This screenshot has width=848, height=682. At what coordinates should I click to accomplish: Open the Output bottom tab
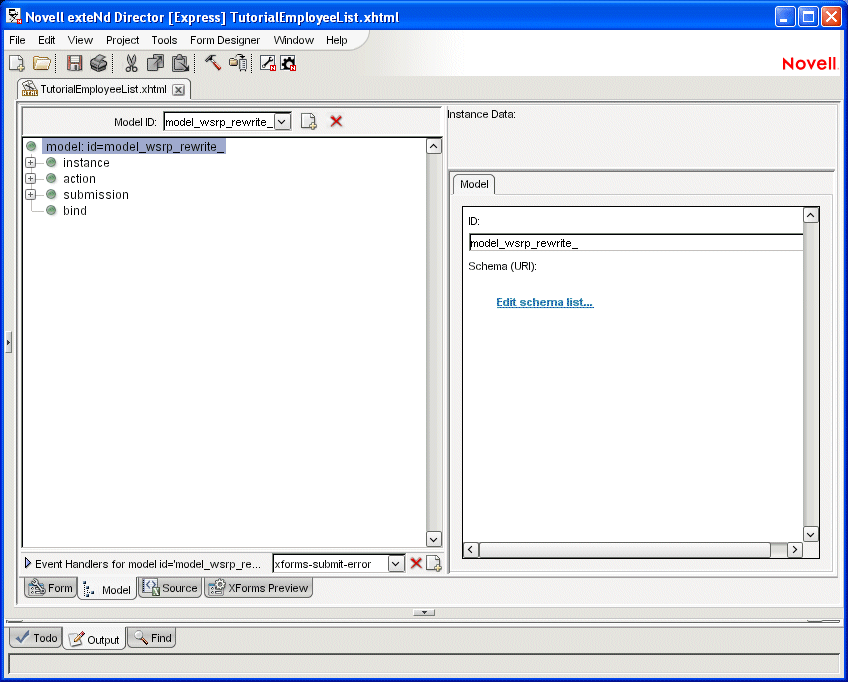94,639
